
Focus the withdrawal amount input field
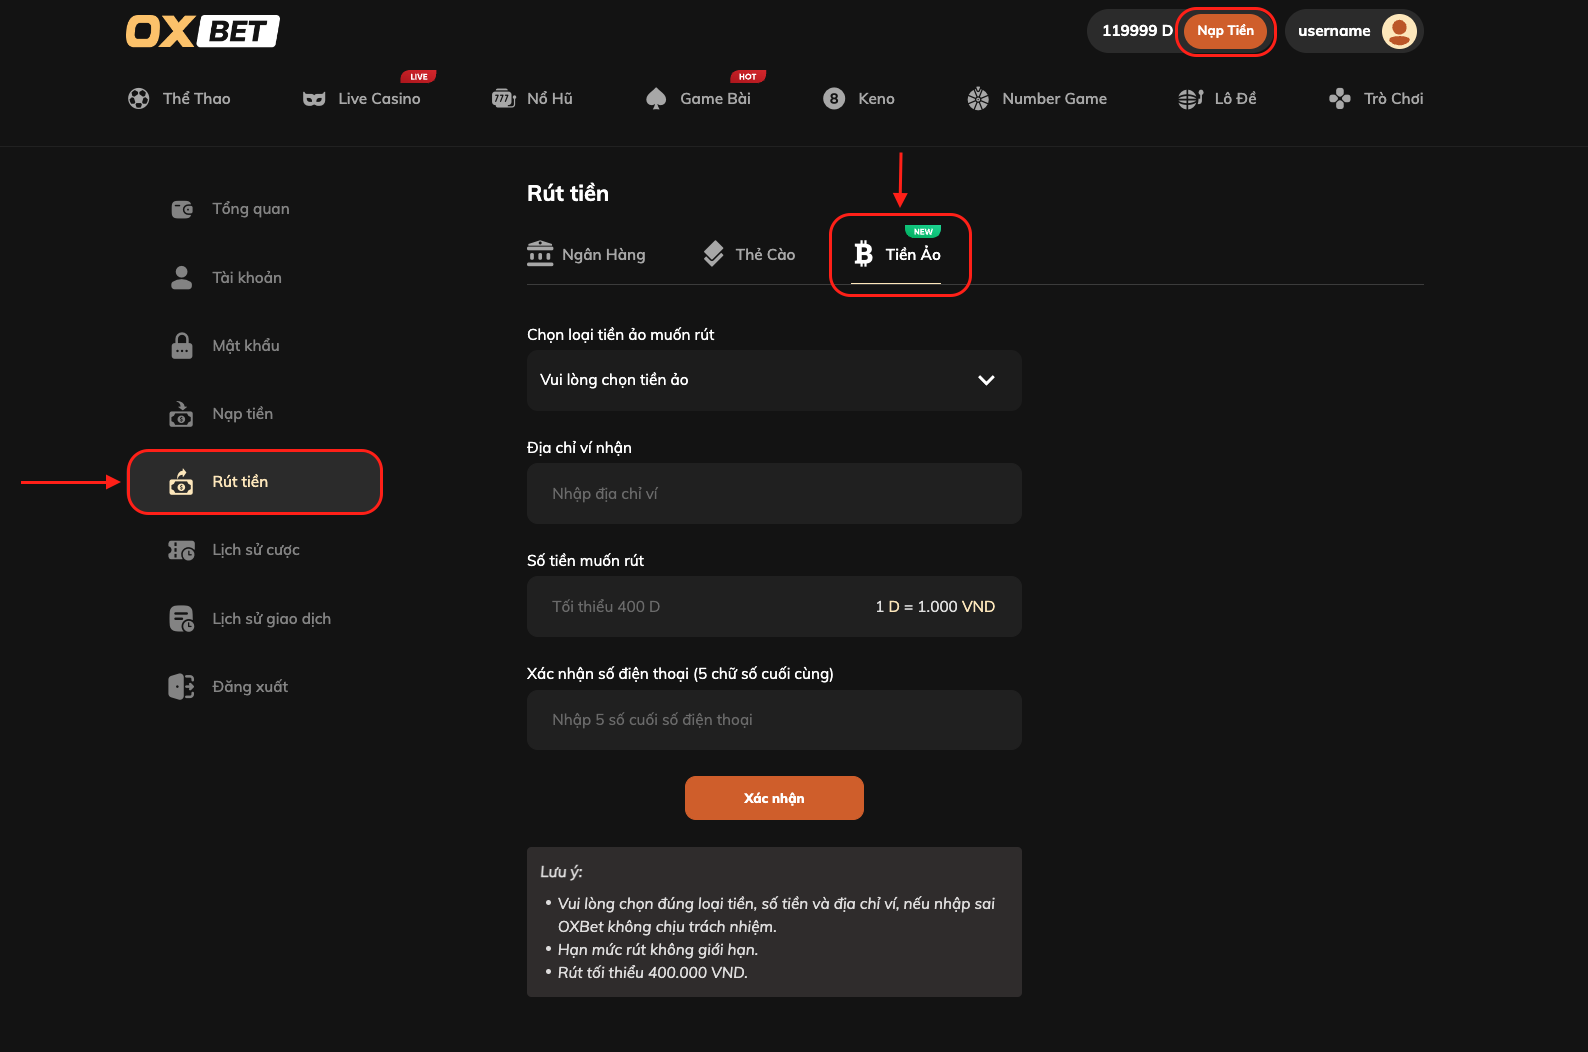click(x=774, y=606)
